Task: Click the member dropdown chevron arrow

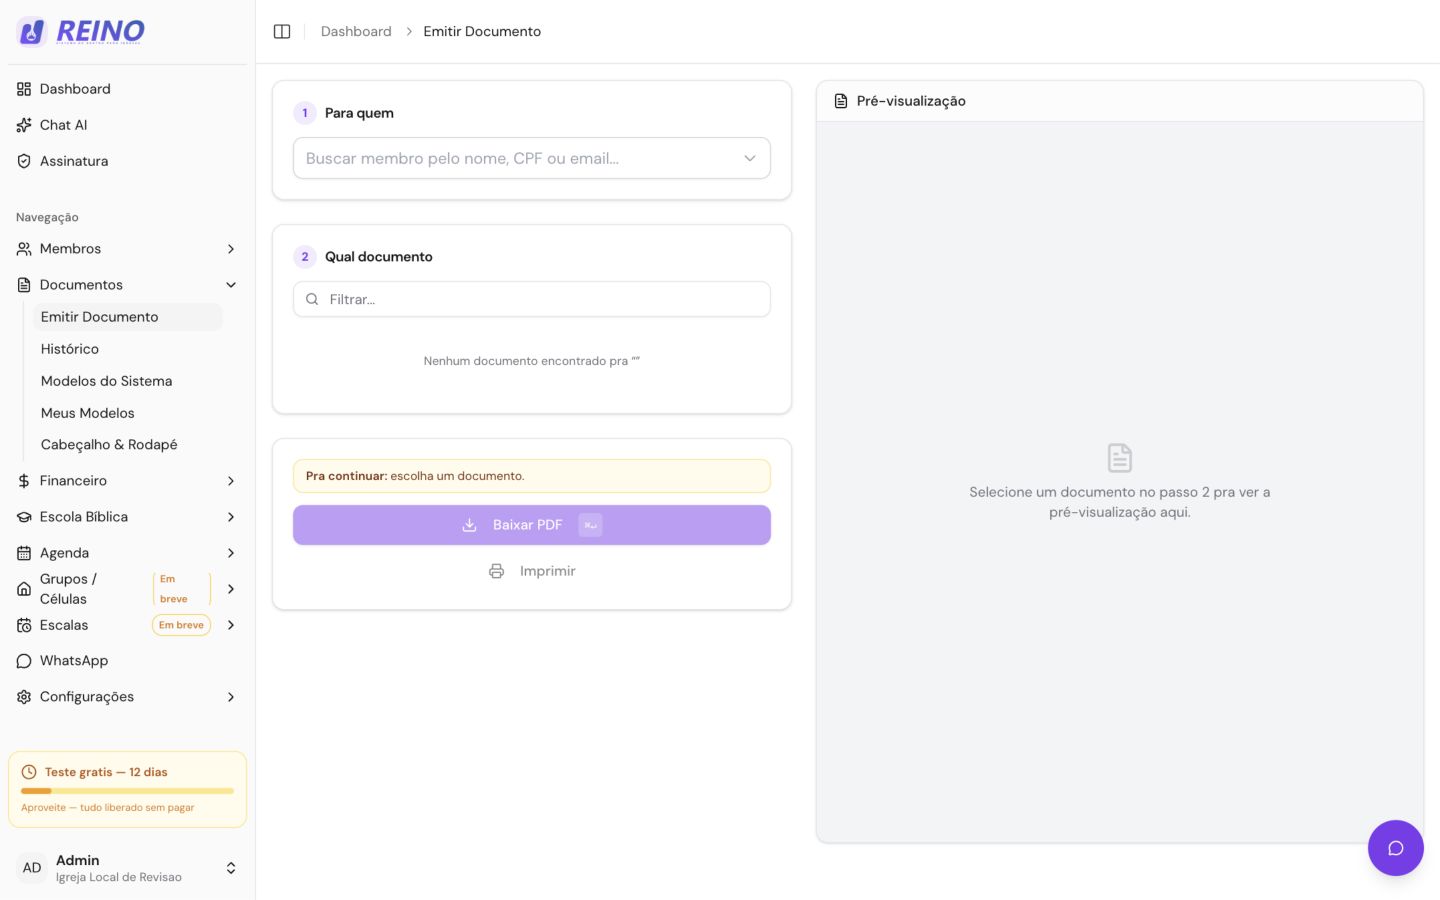Action: (750, 158)
